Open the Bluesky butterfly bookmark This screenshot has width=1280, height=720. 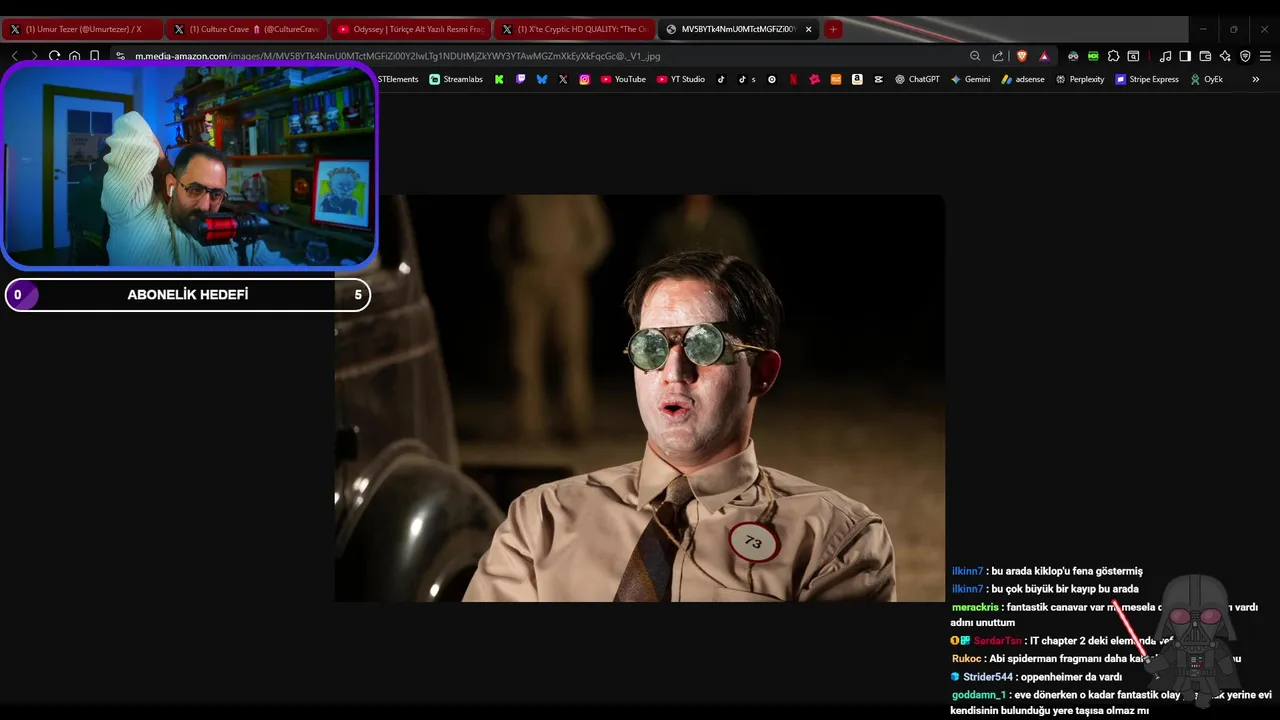(542, 79)
